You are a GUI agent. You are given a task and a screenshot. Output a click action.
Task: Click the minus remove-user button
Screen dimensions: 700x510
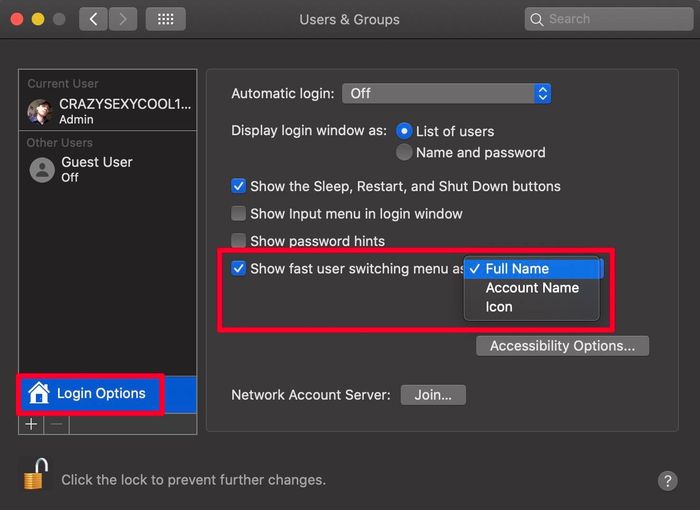57,424
